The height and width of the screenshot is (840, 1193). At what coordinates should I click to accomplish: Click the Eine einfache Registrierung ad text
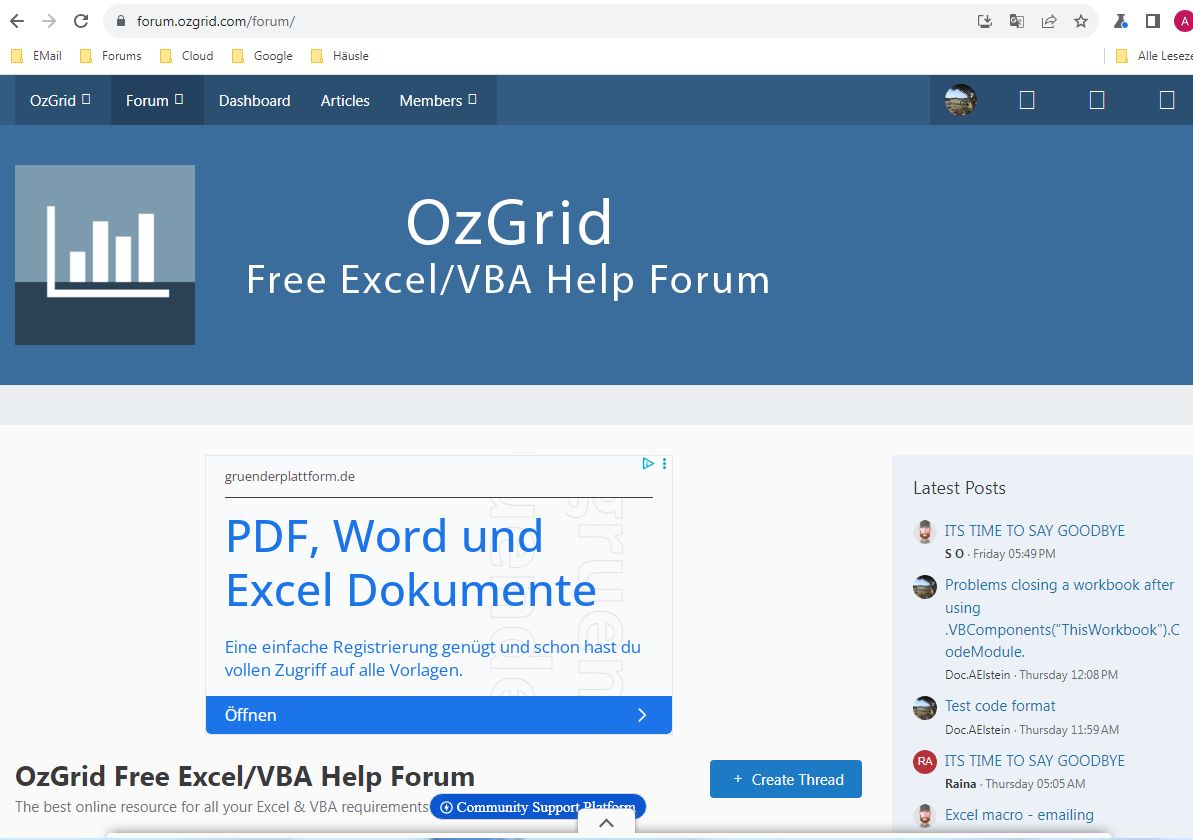pos(432,658)
